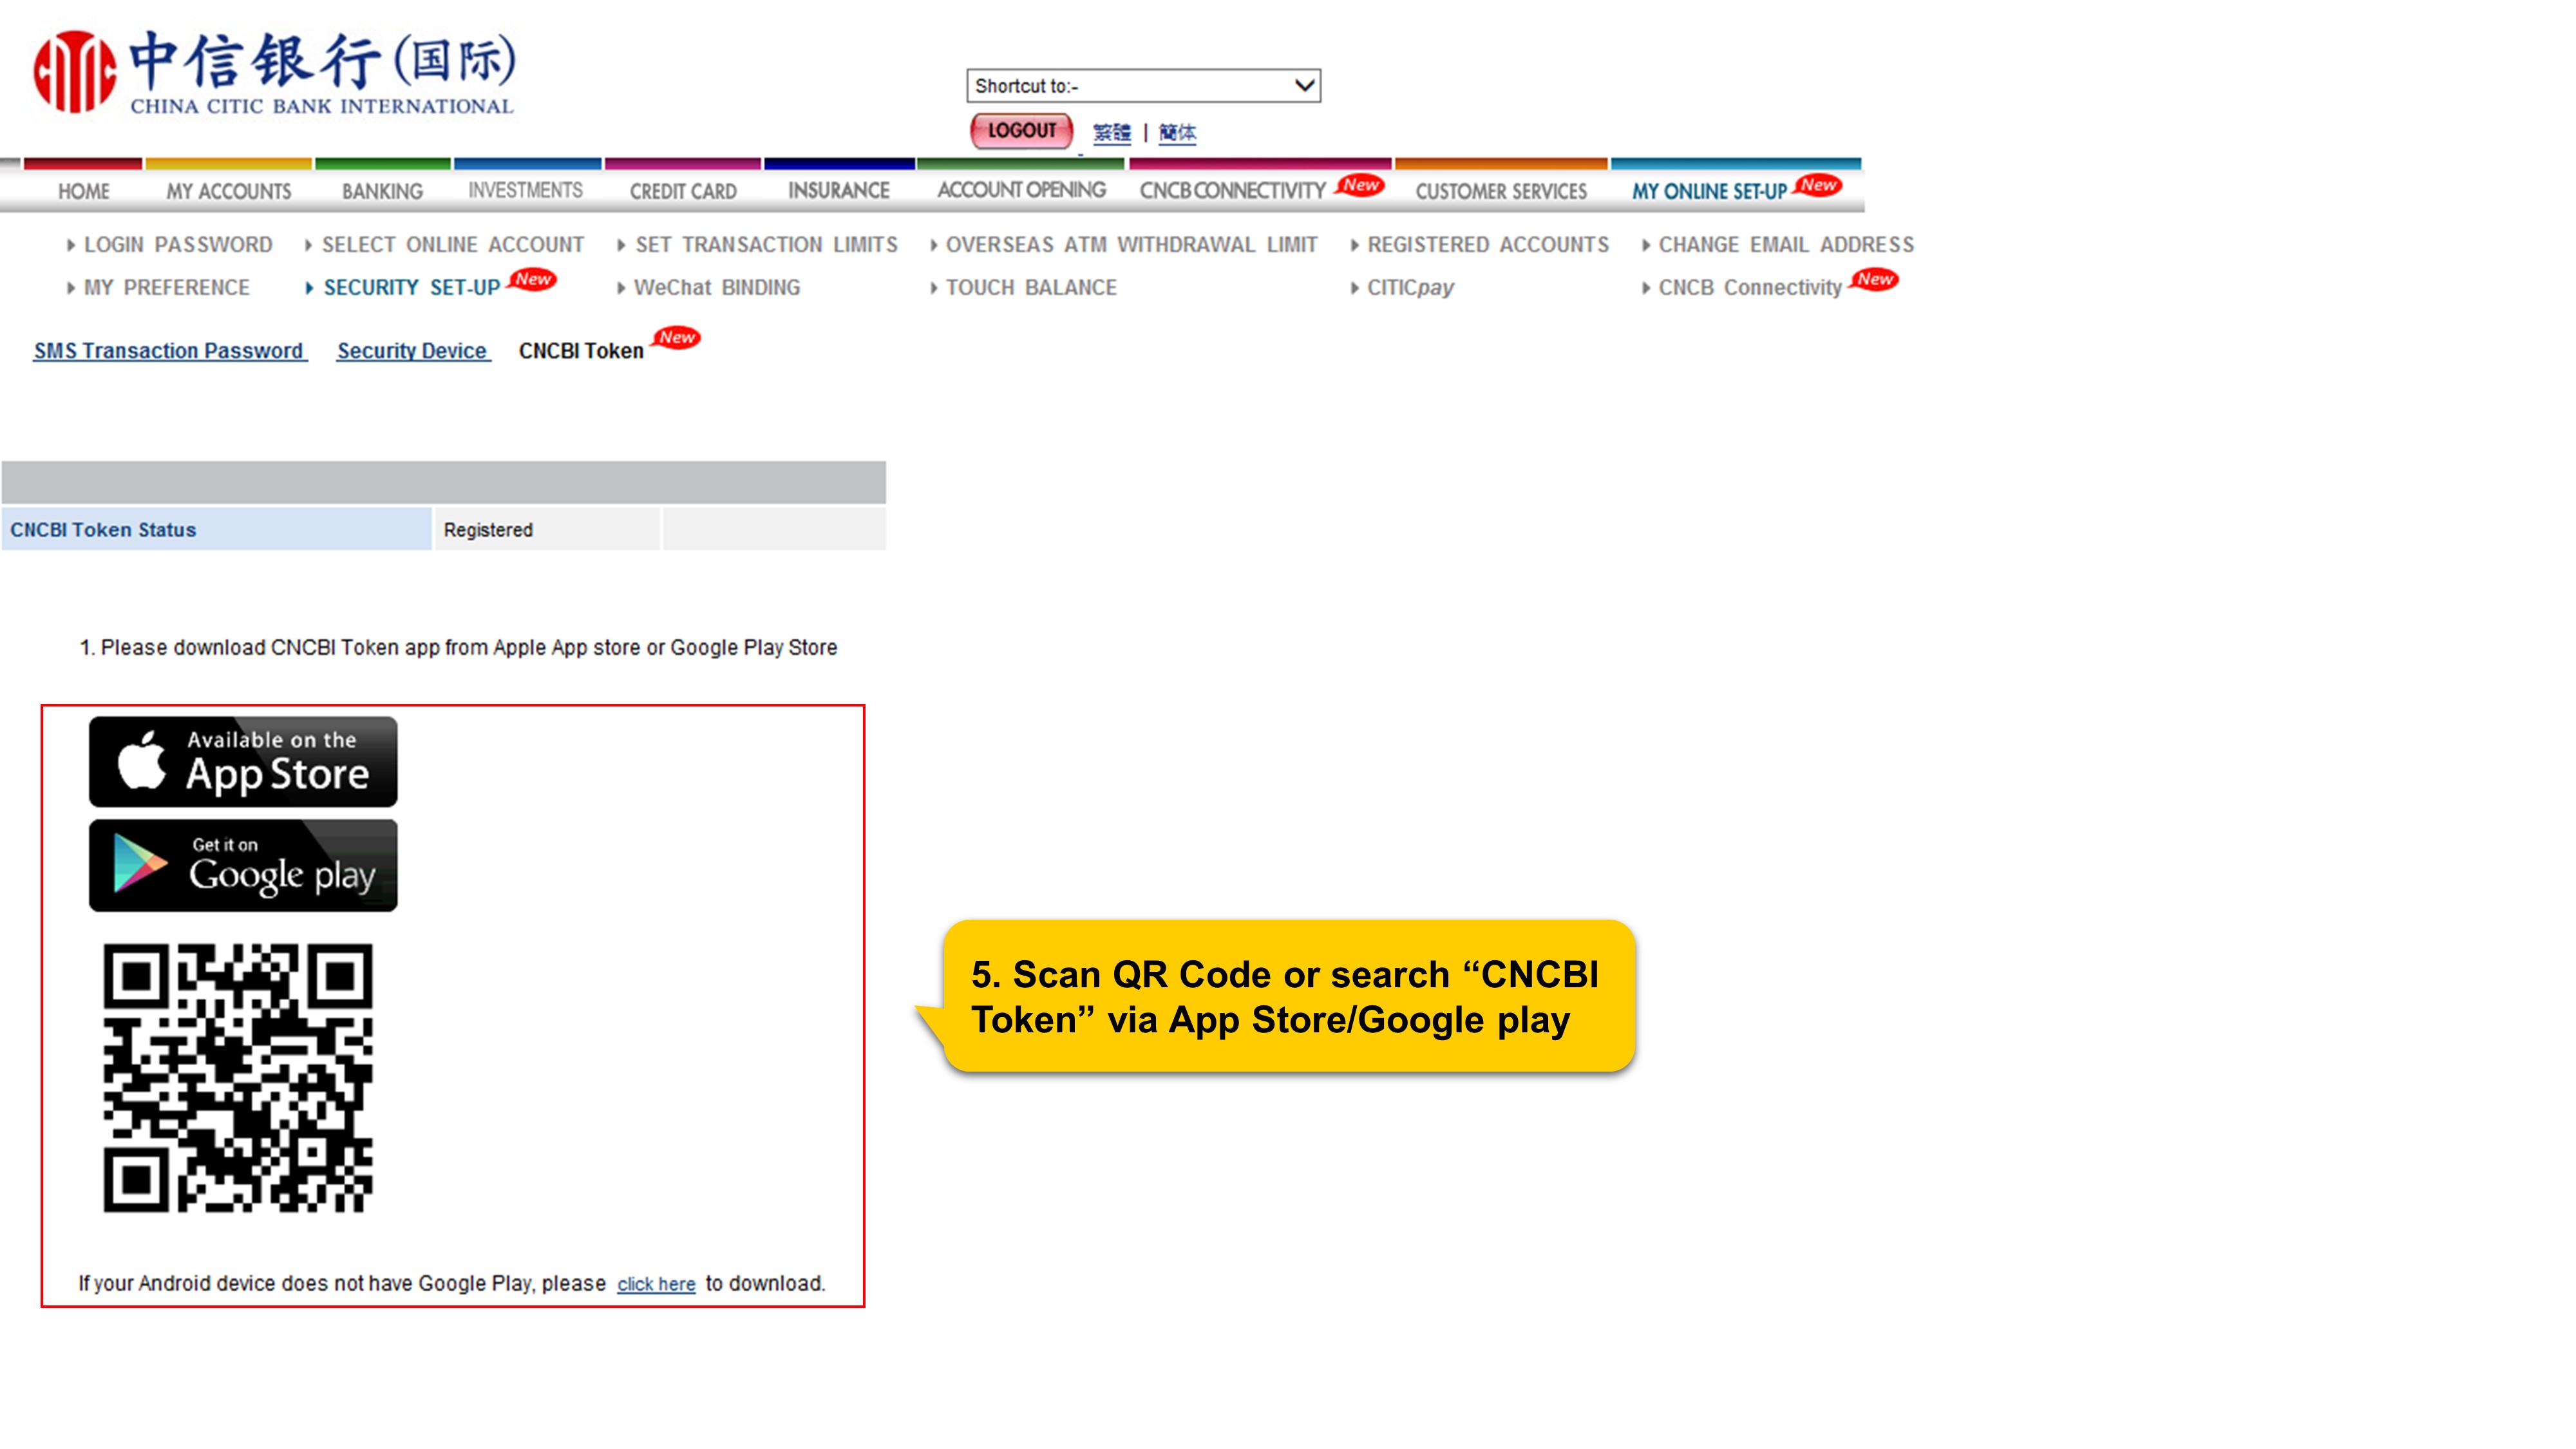Image resolution: width=2576 pixels, height=1449 pixels.
Task: Open SELECT ONLINE ACCOUNT submenu
Action: point(453,245)
